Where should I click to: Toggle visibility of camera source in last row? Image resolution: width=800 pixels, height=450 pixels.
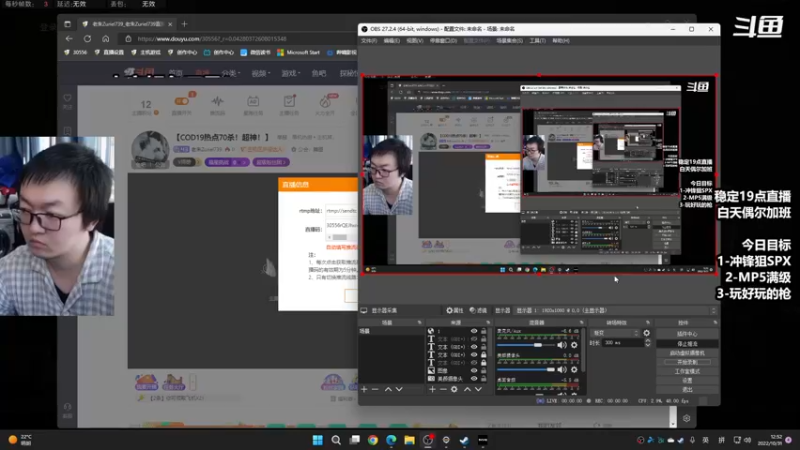click(473, 379)
